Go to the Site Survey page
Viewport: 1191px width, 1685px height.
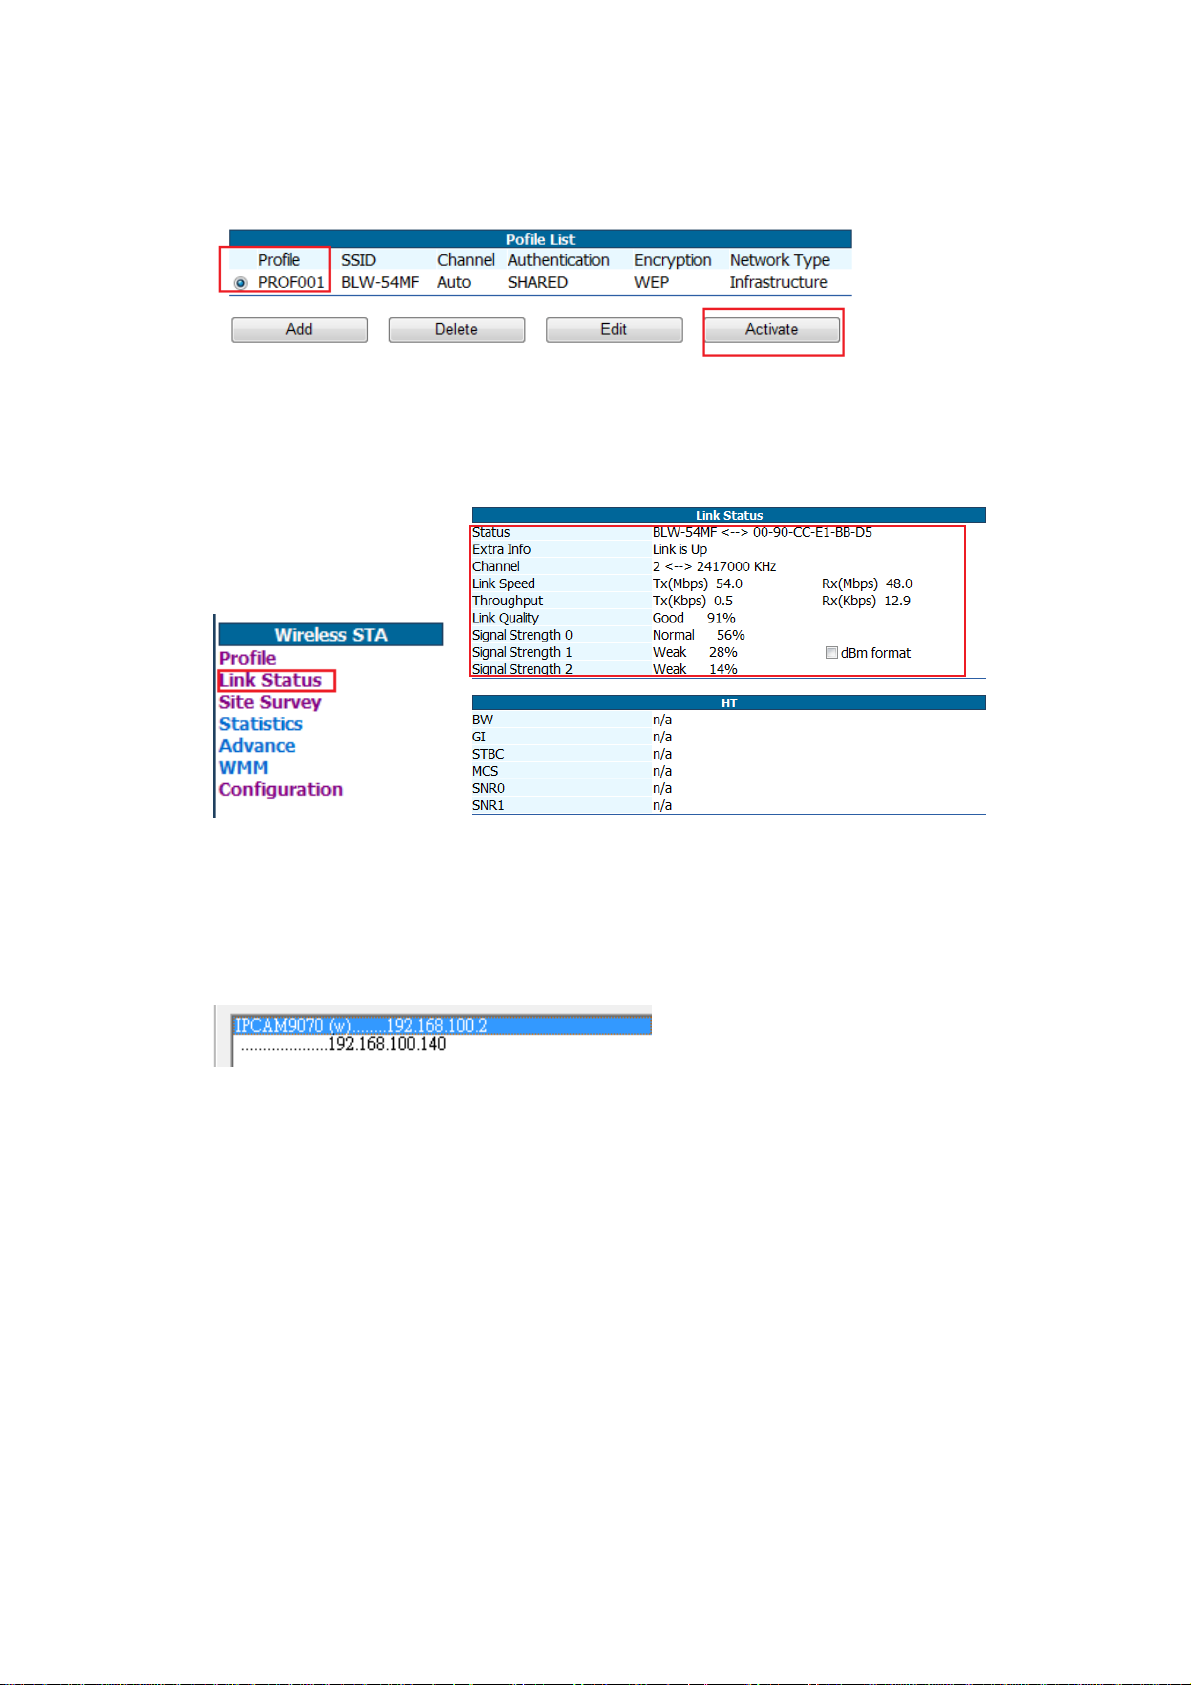(x=270, y=702)
